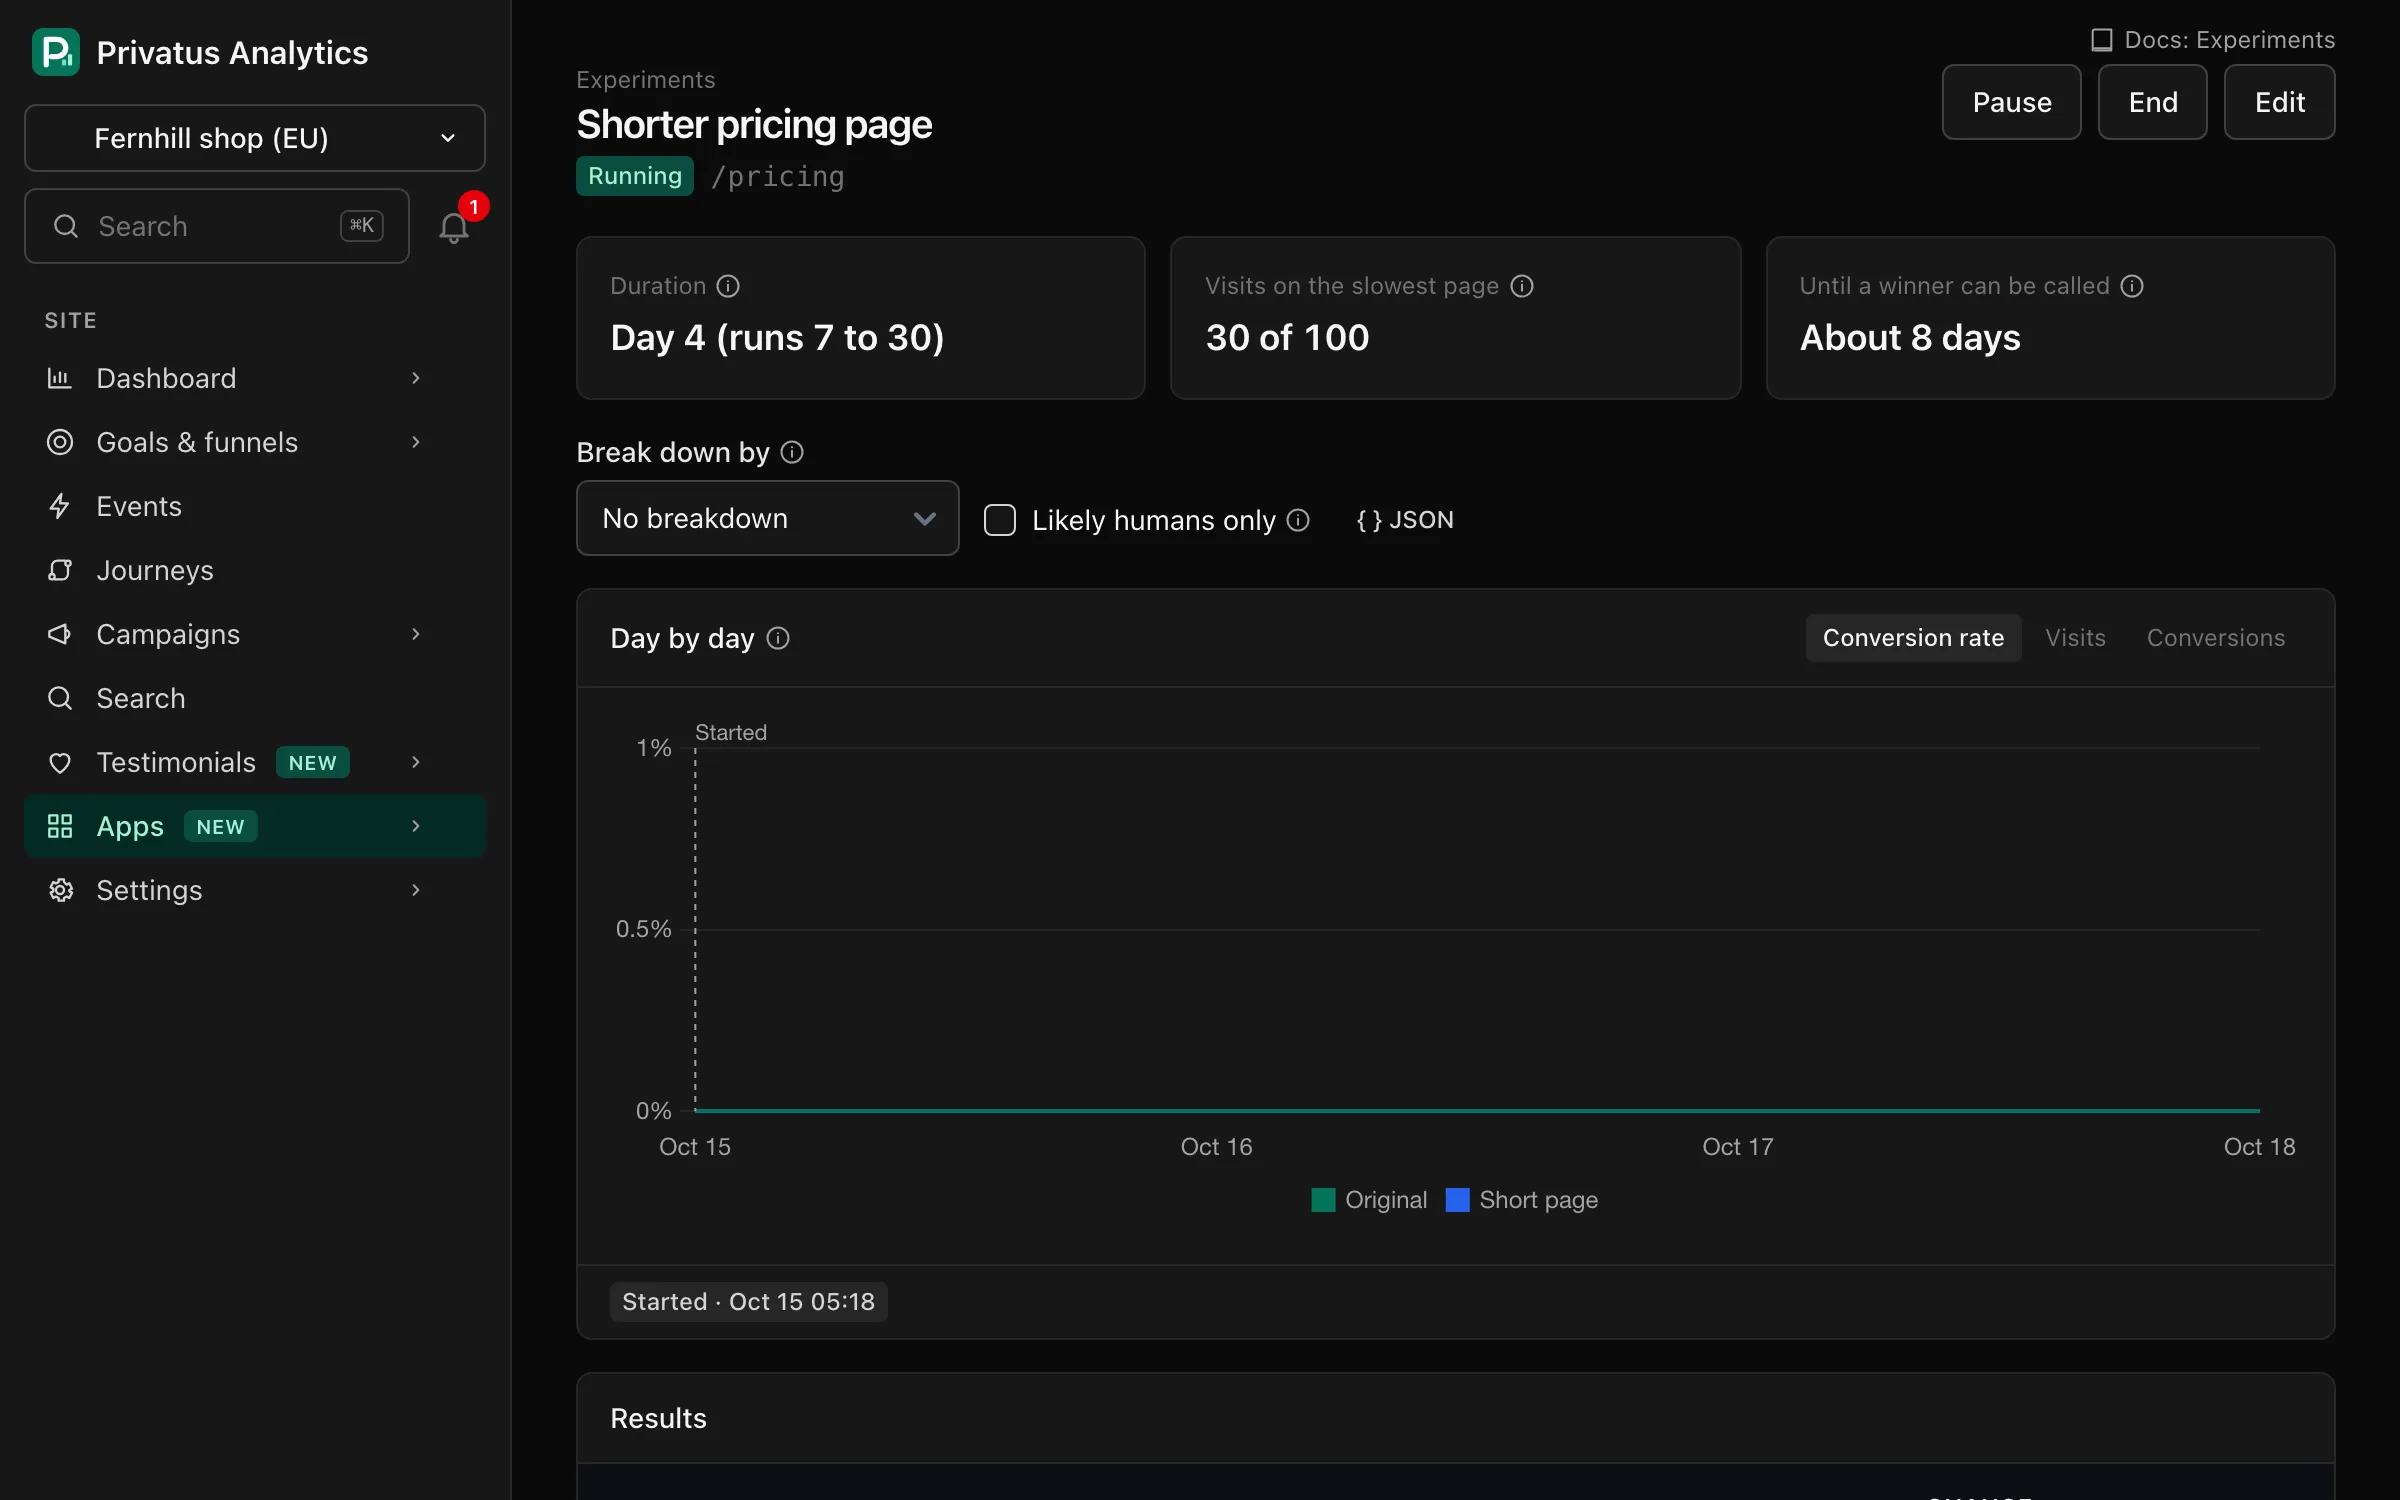Open the Search item in sidebar menu
2400x1500 pixels.
[x=255, y=698]
